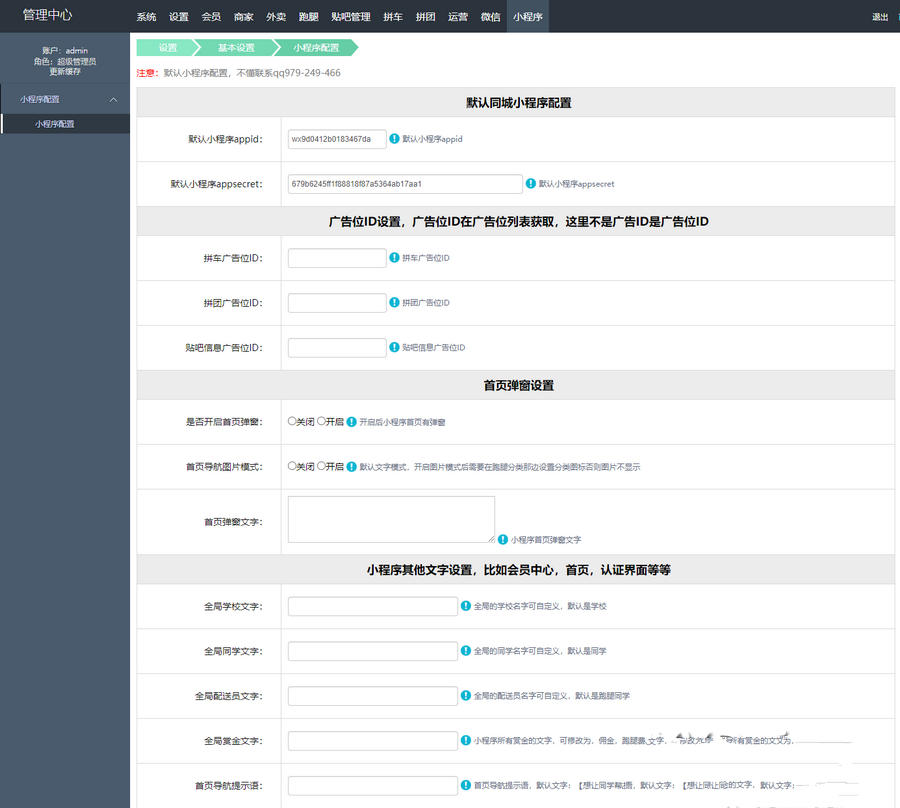Screen dimensions: 900x808
Task: Click info icon in 首页导航图片模式 row
Action: 352,467
